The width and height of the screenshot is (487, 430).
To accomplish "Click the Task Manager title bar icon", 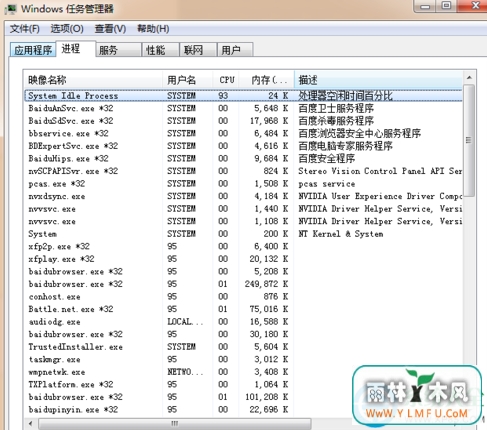I will 10,9.
